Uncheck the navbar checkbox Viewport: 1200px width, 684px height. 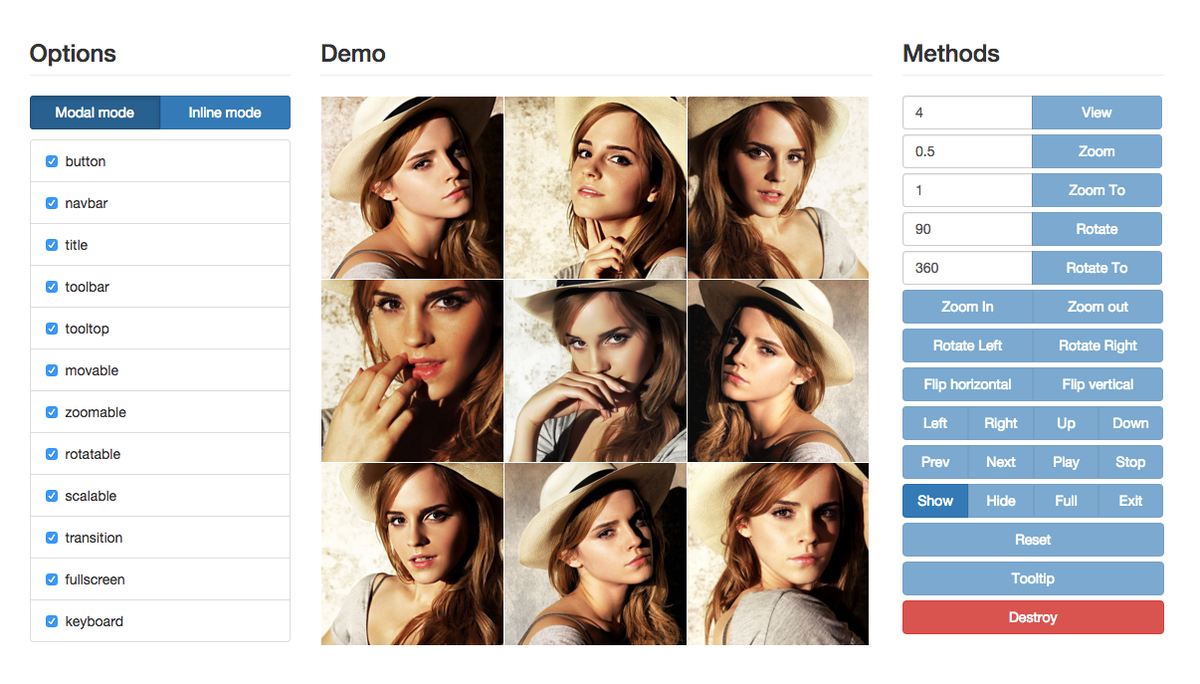[52, 203]
